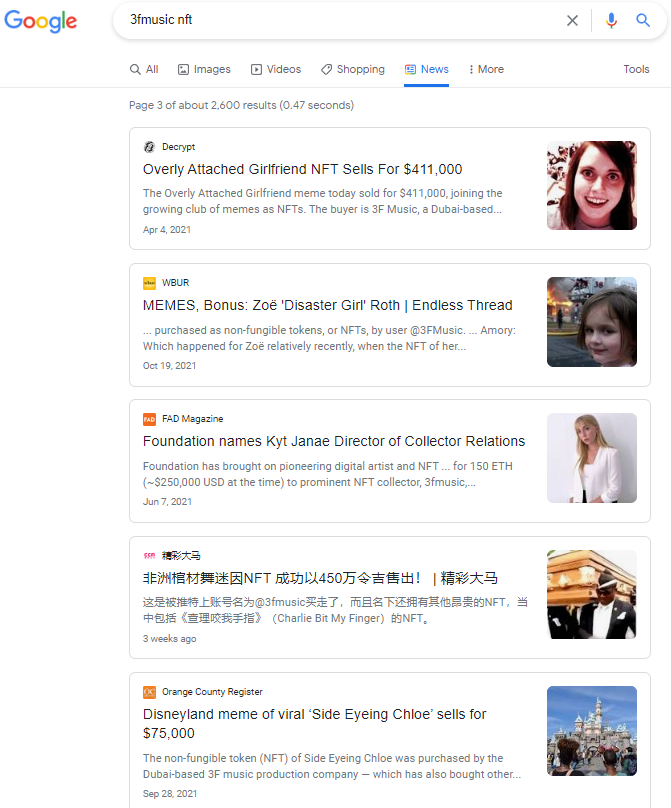Click the 精彩大马 source icon

[149, 556]
